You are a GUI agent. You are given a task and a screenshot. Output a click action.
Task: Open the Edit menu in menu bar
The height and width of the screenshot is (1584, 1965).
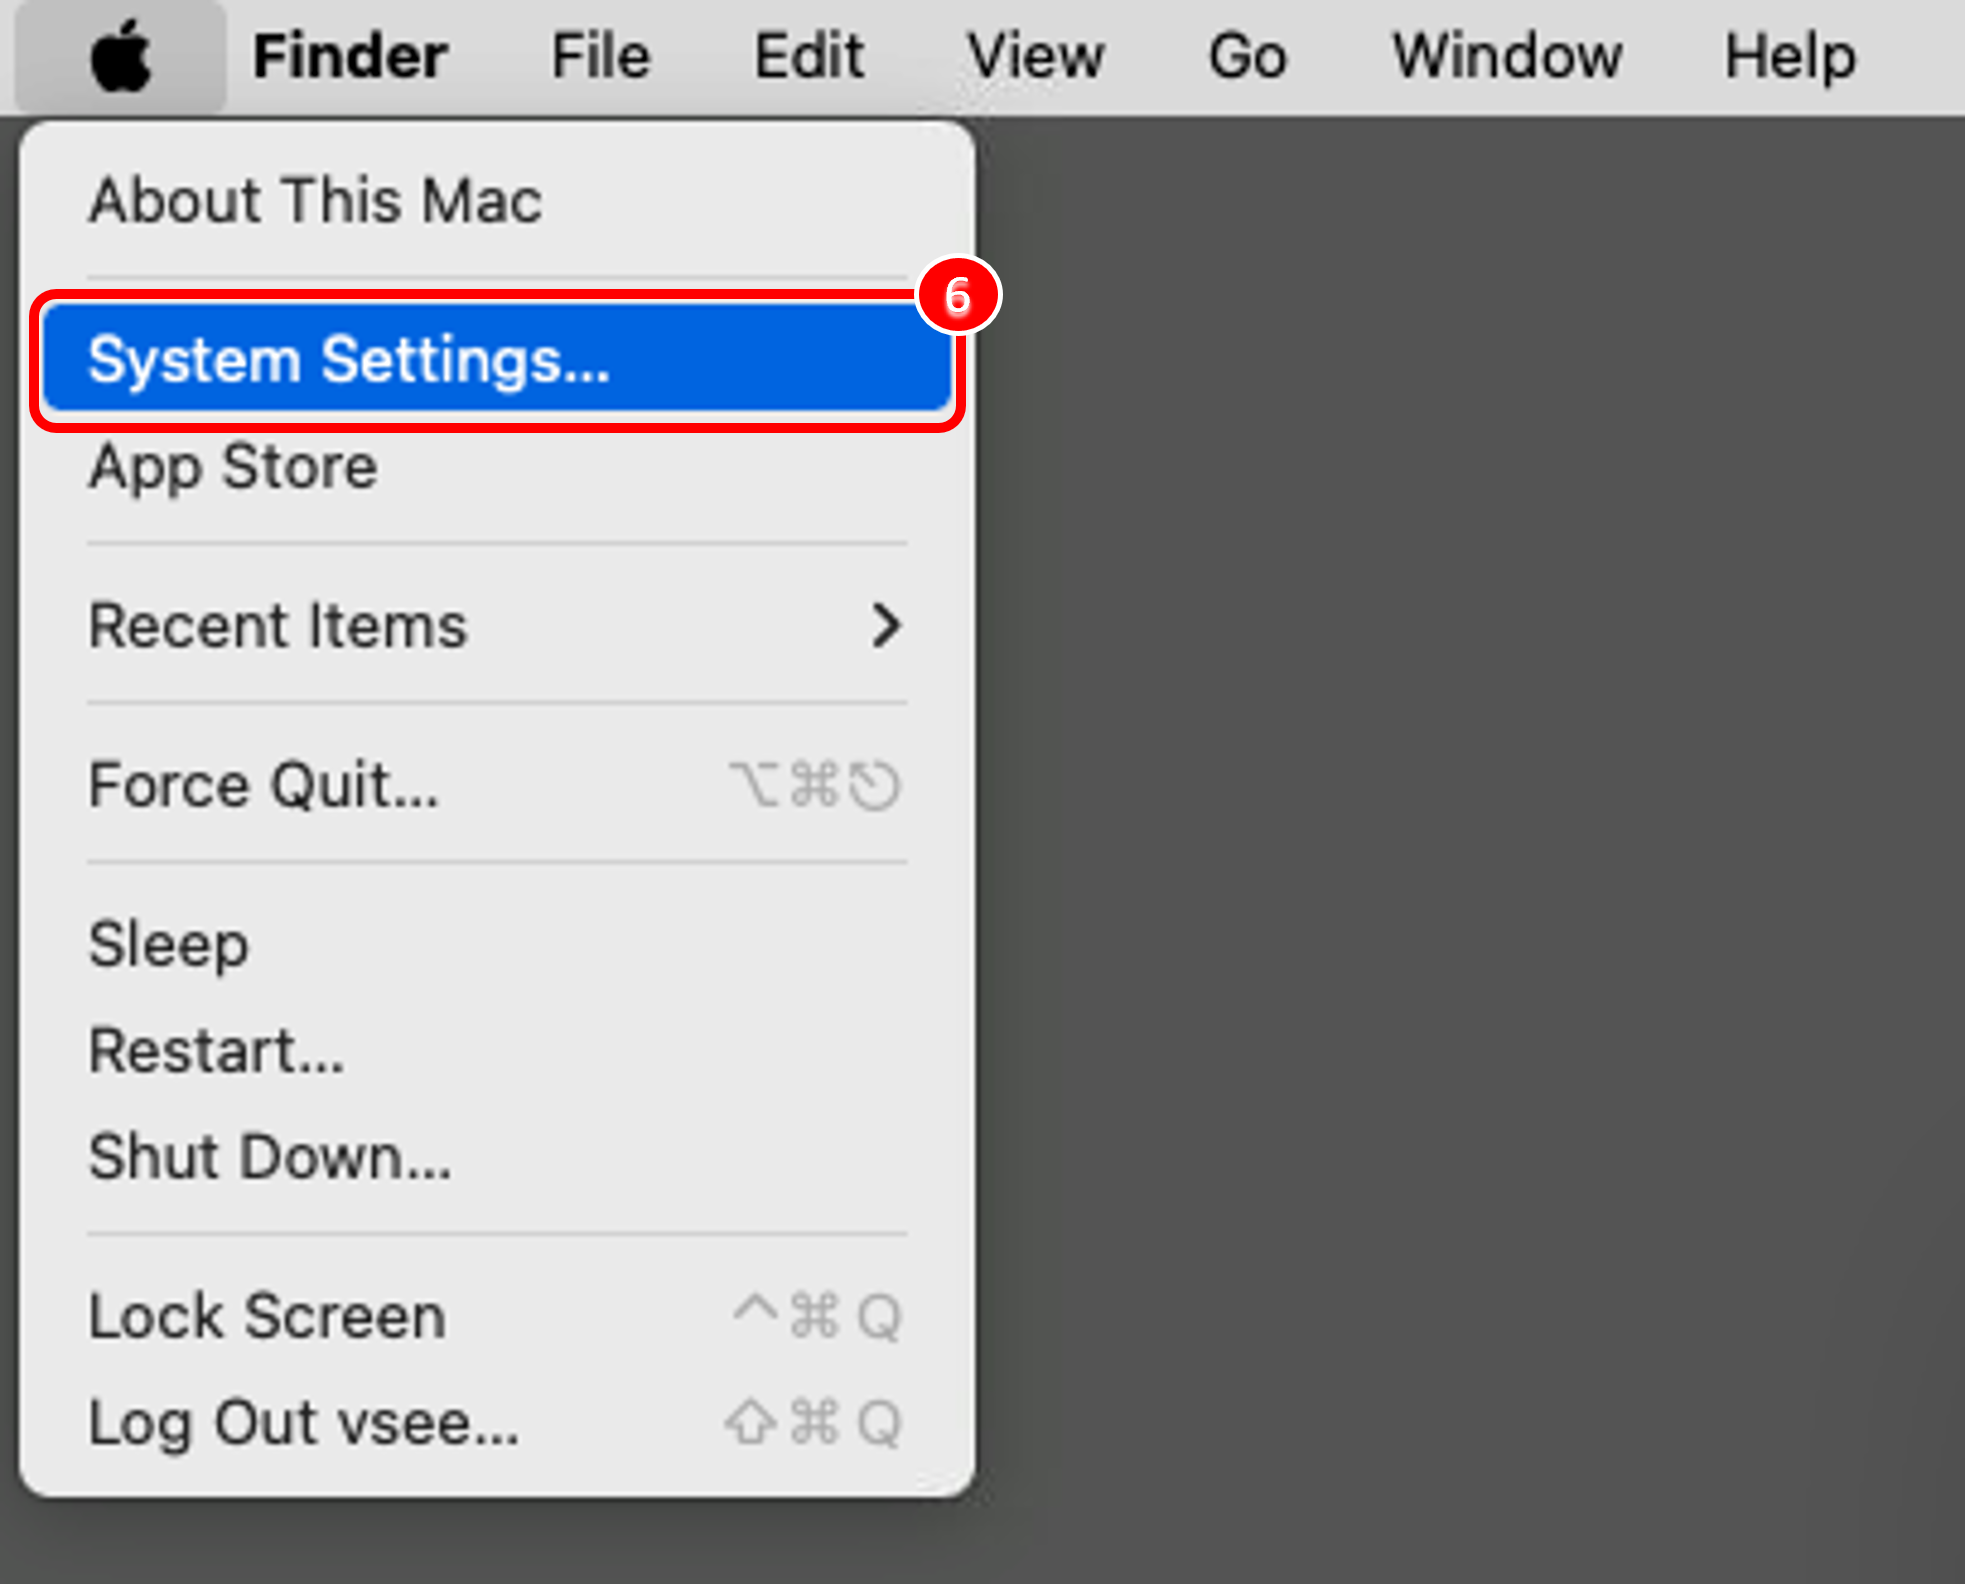click(x=809, y=57)
